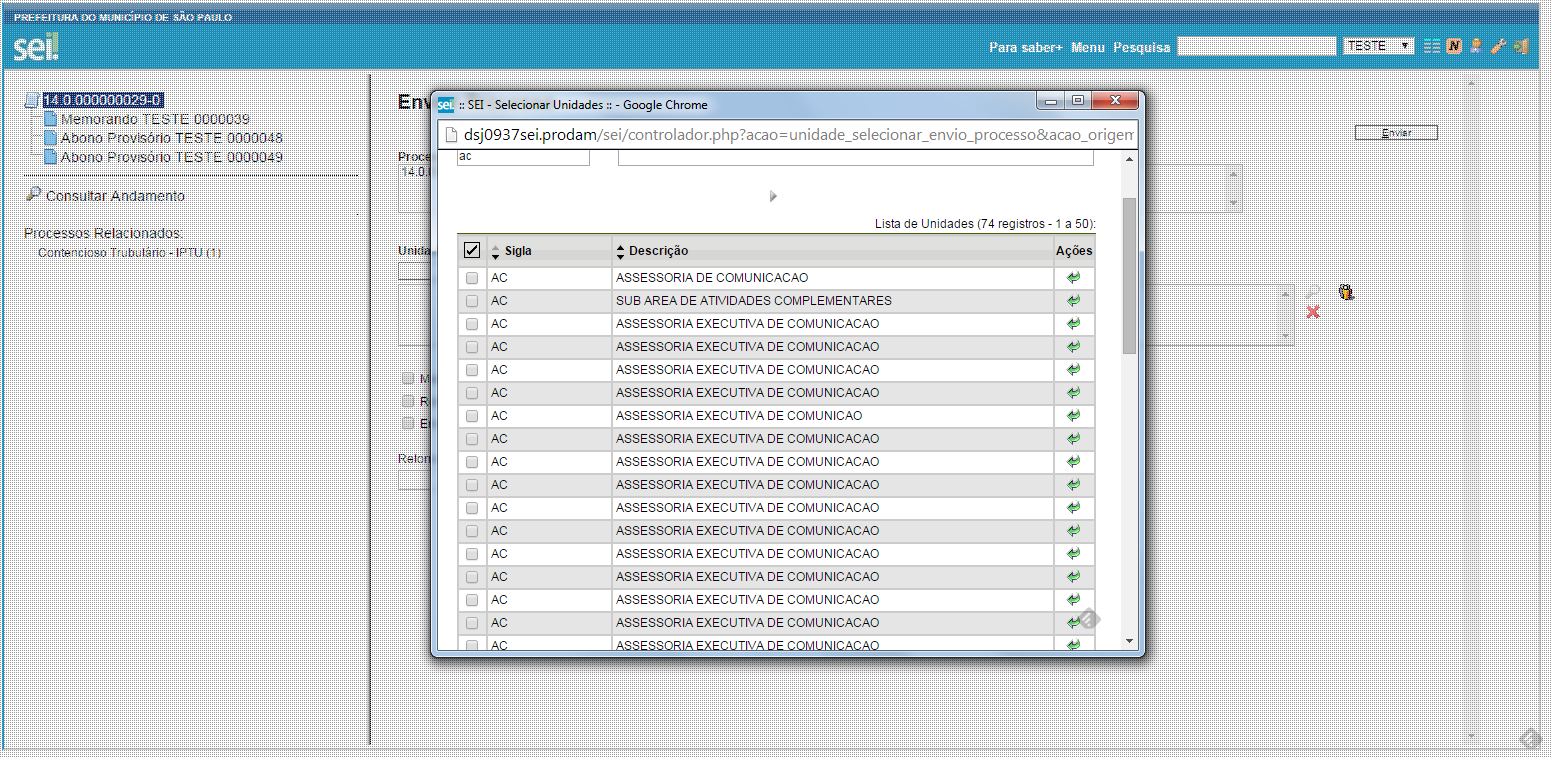
Task: Open the Menu item in the header
Action: (x=1088, y=47)
